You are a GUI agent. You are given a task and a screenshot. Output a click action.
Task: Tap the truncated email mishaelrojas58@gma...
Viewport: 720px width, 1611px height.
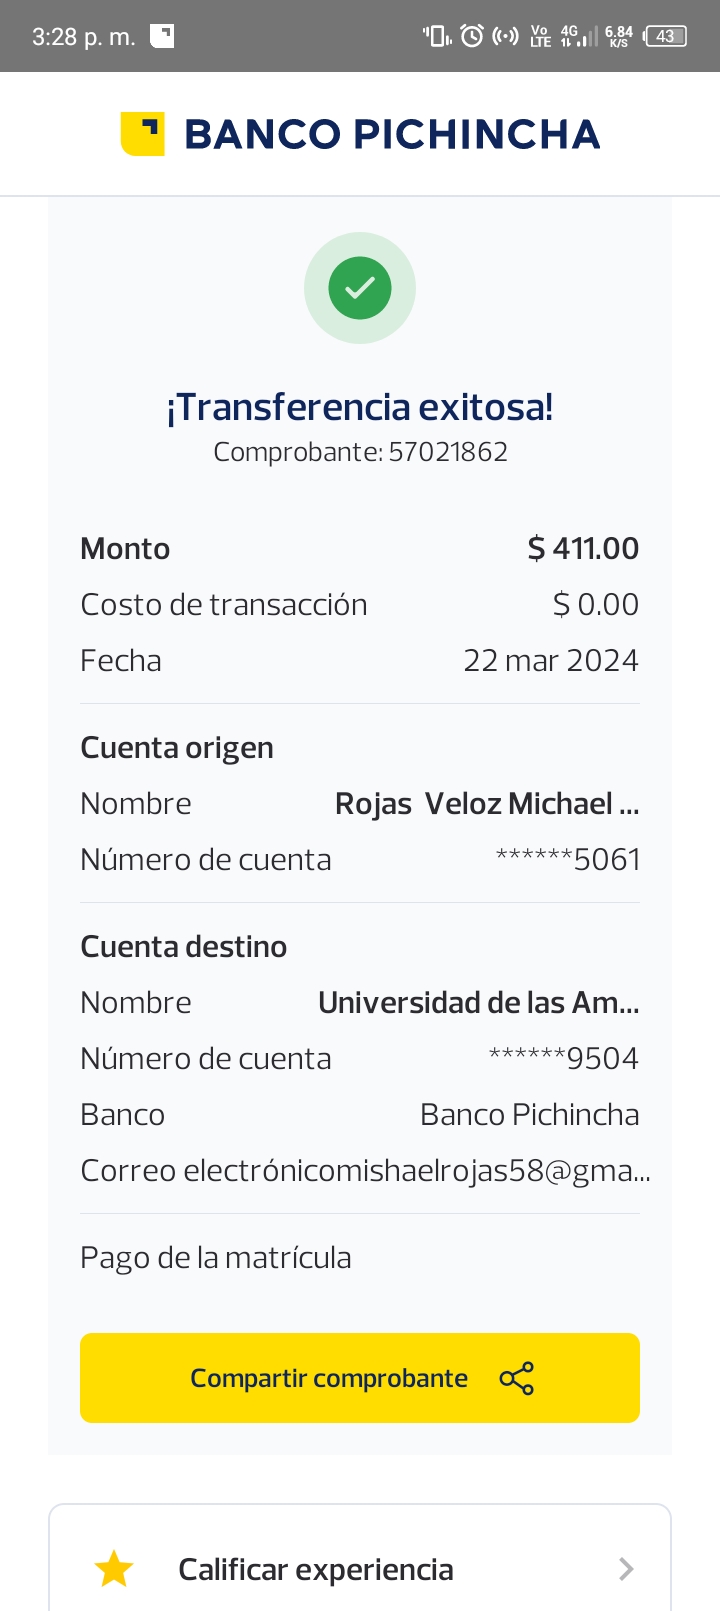pyautogui.click(x=416, y=1171)
